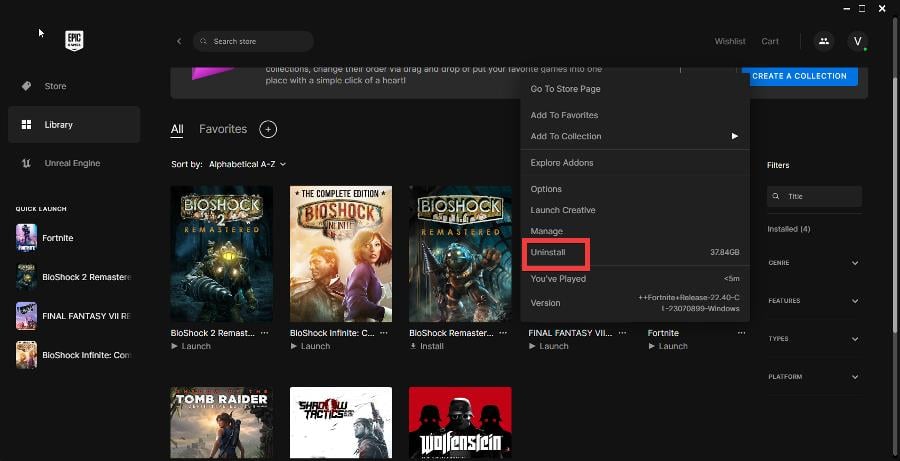Click the play icon for BioShock 2 Launch
This screenshot has width=900, height=461.
click(x=174, y=346)
